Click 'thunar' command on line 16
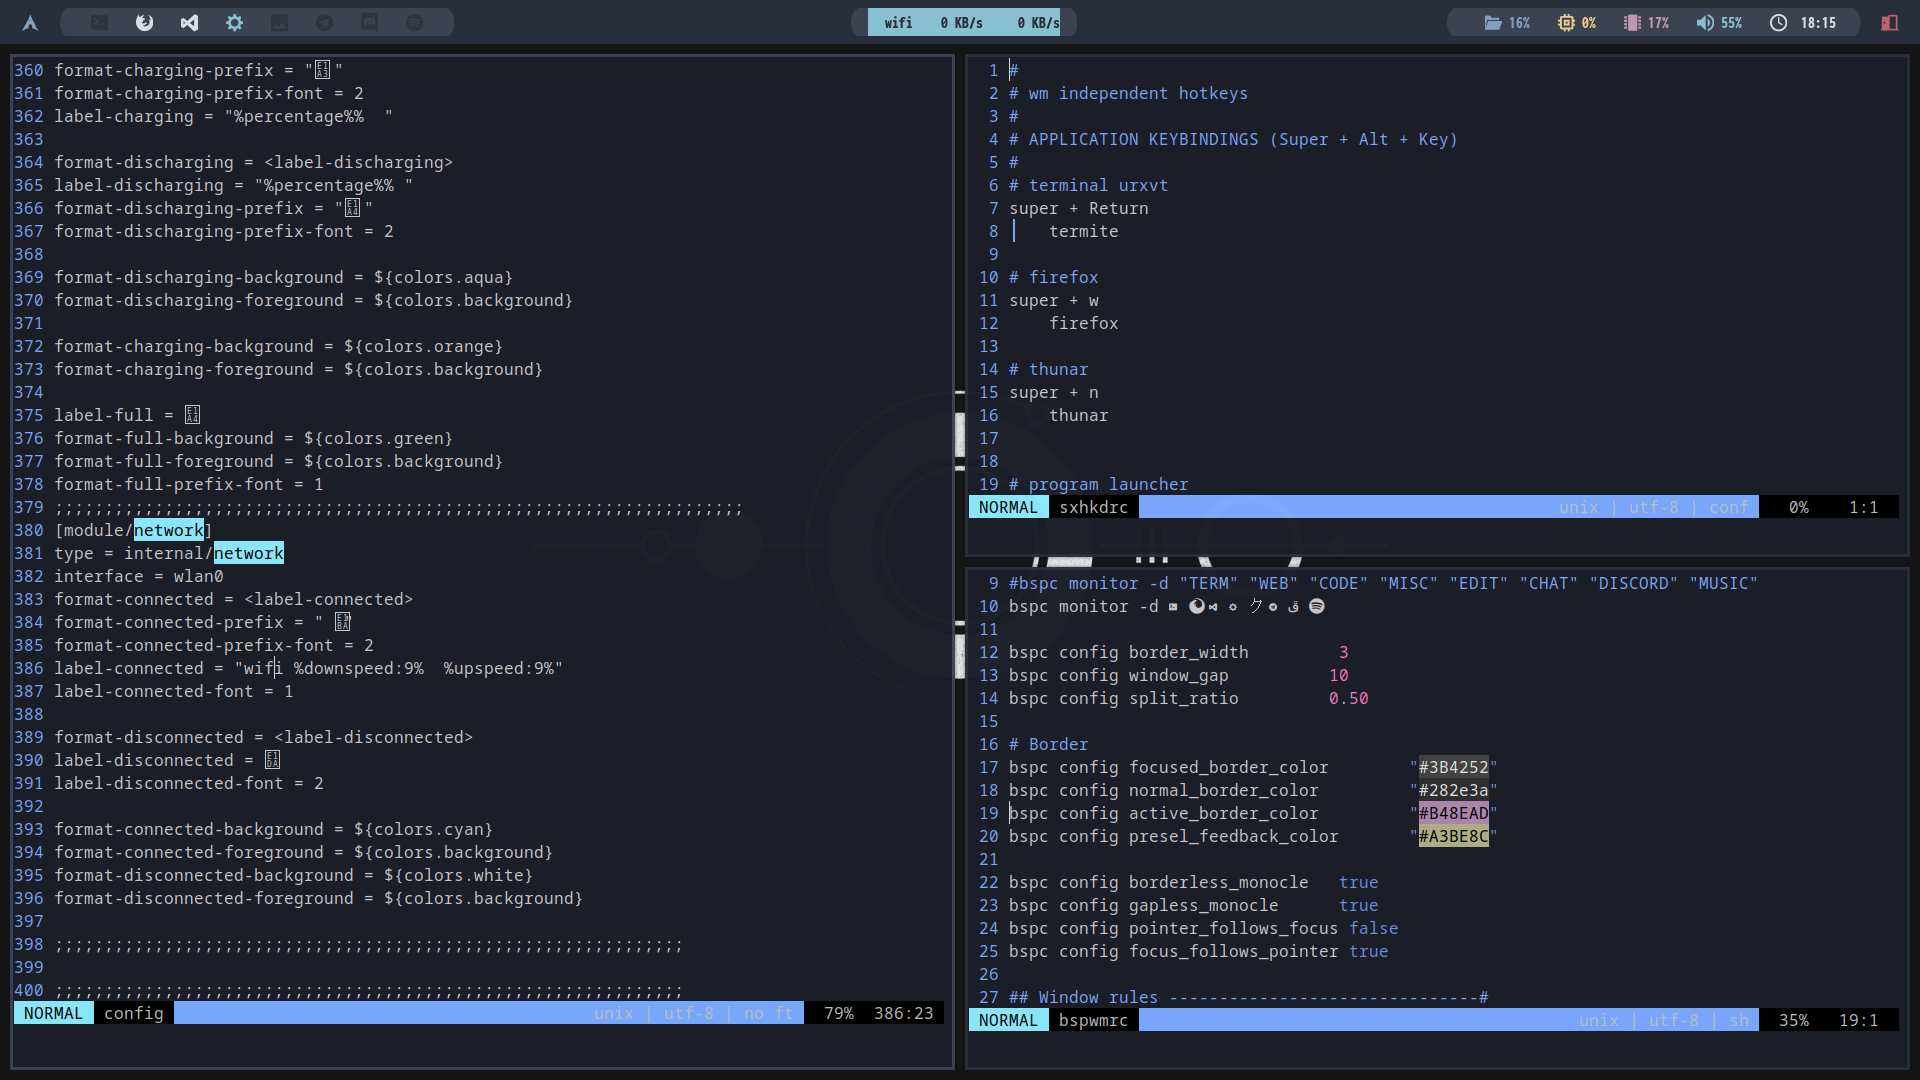The width and height of the screenshot is (1920, 1080). tap(1079, 415)
